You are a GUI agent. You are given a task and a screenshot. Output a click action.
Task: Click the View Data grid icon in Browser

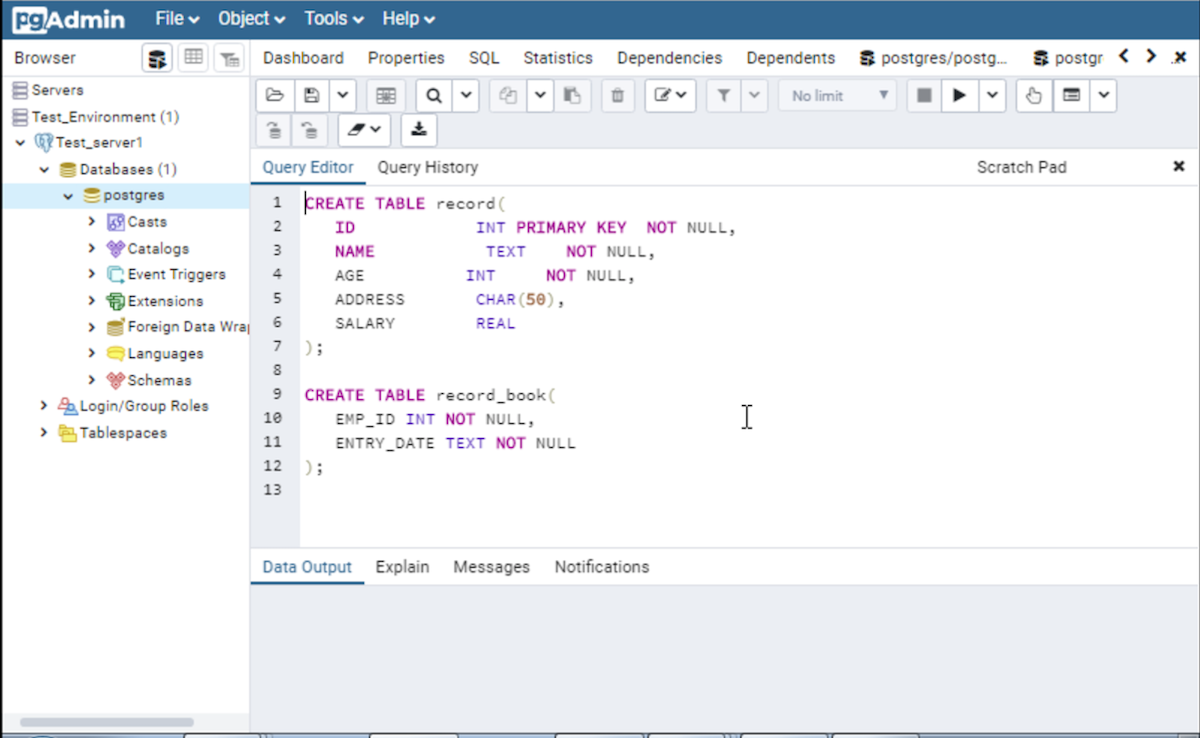click(x=193, y=58)
